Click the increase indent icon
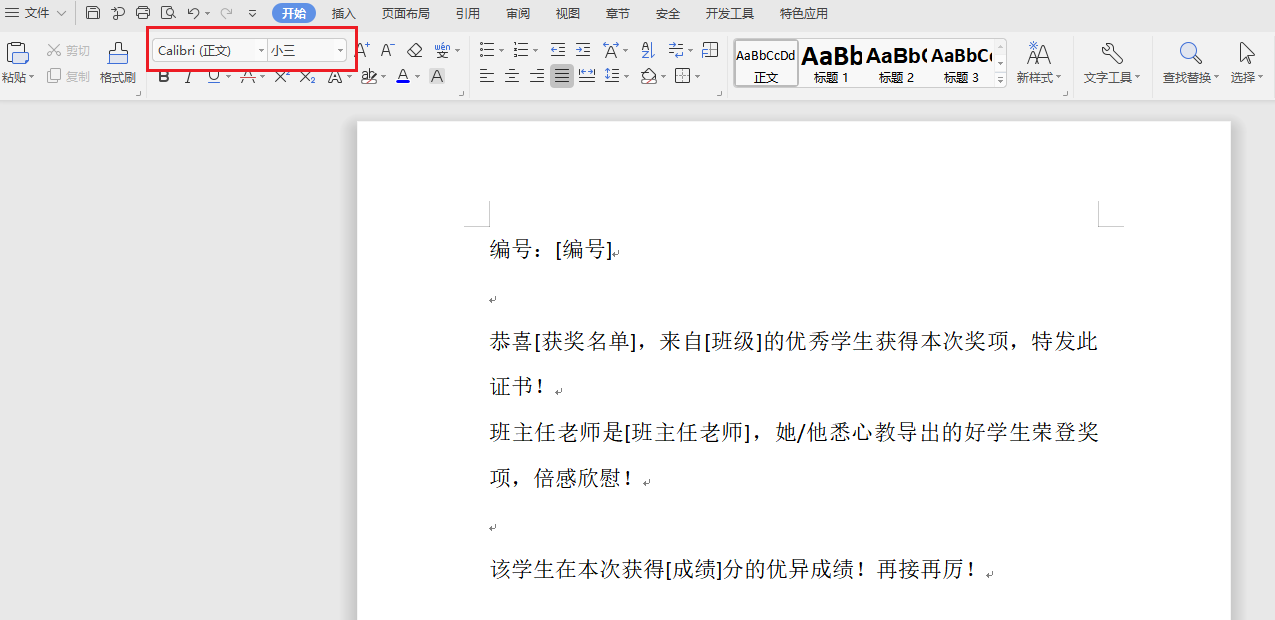The image size is (1275, 620). pyautogui.click(x=582, y=49)
